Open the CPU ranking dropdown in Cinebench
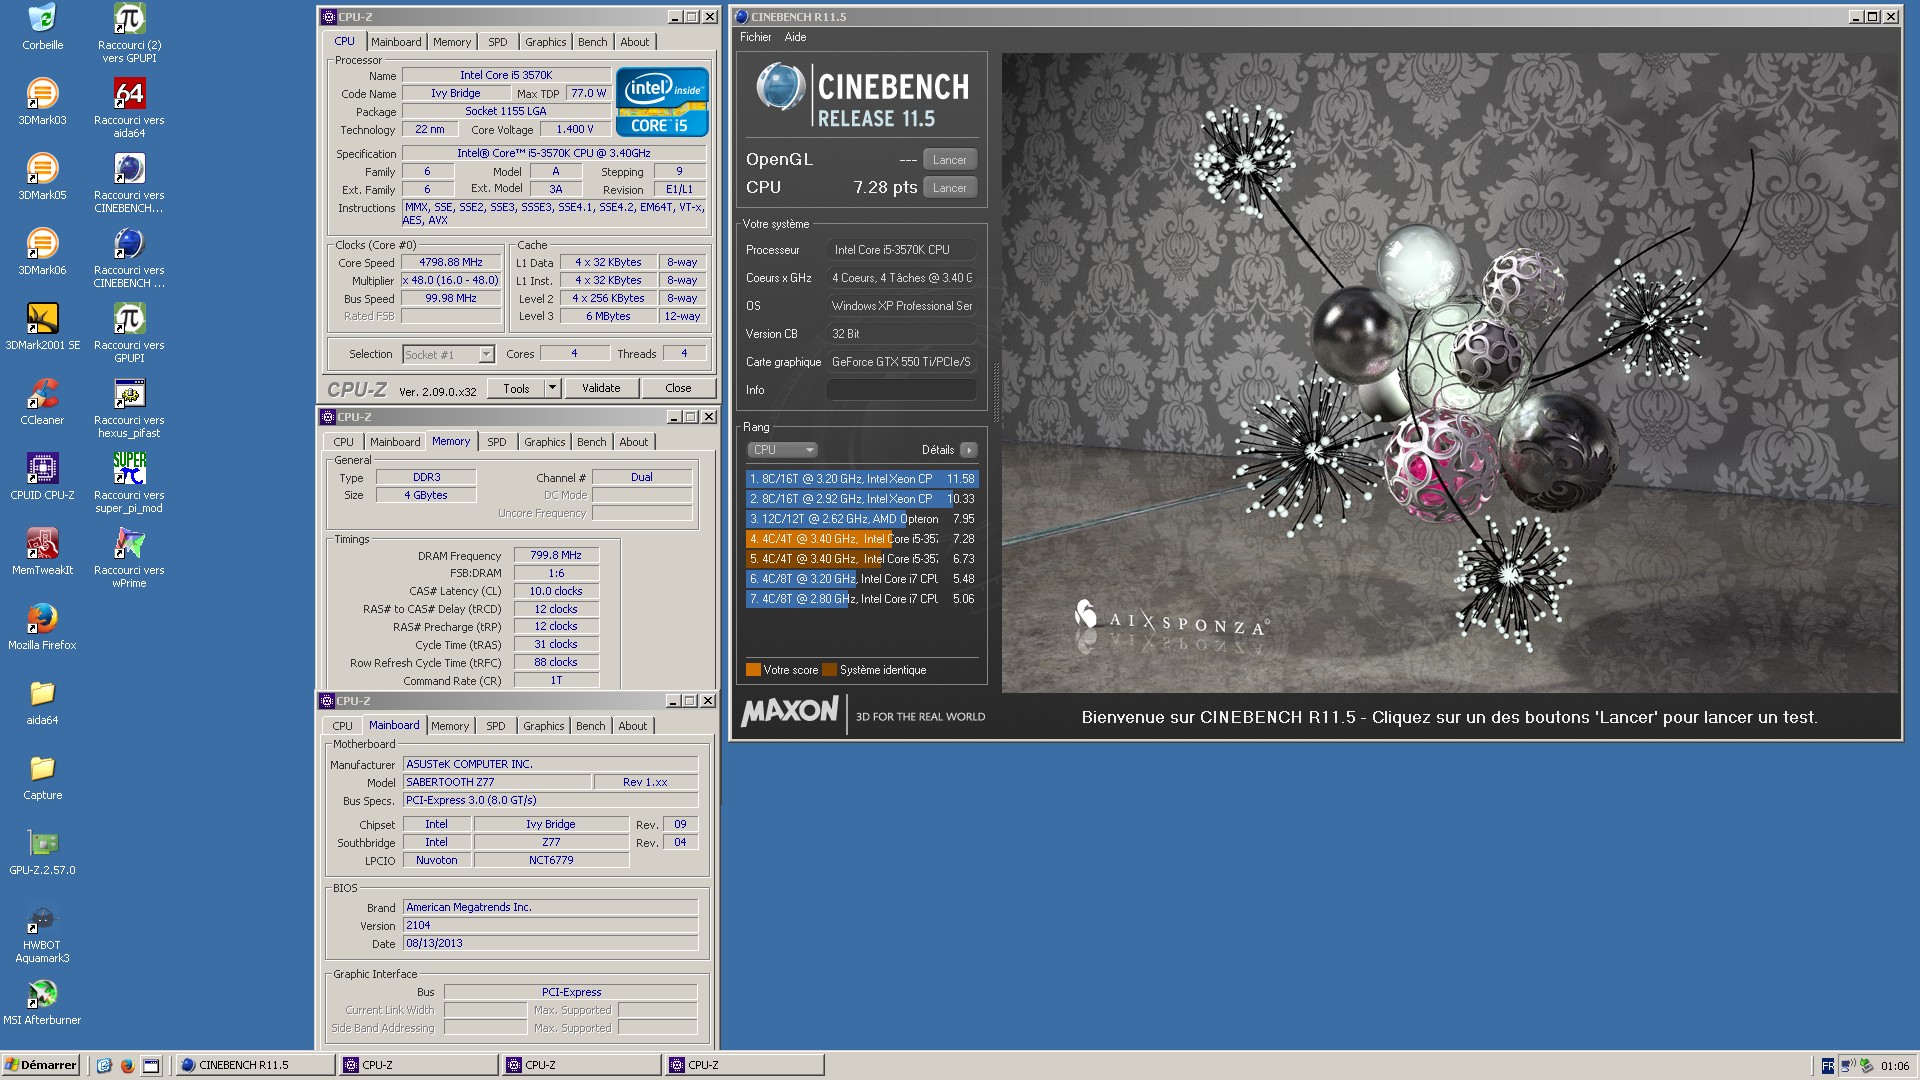This screenshot has width=1920, height=1080. coord(782,450)
